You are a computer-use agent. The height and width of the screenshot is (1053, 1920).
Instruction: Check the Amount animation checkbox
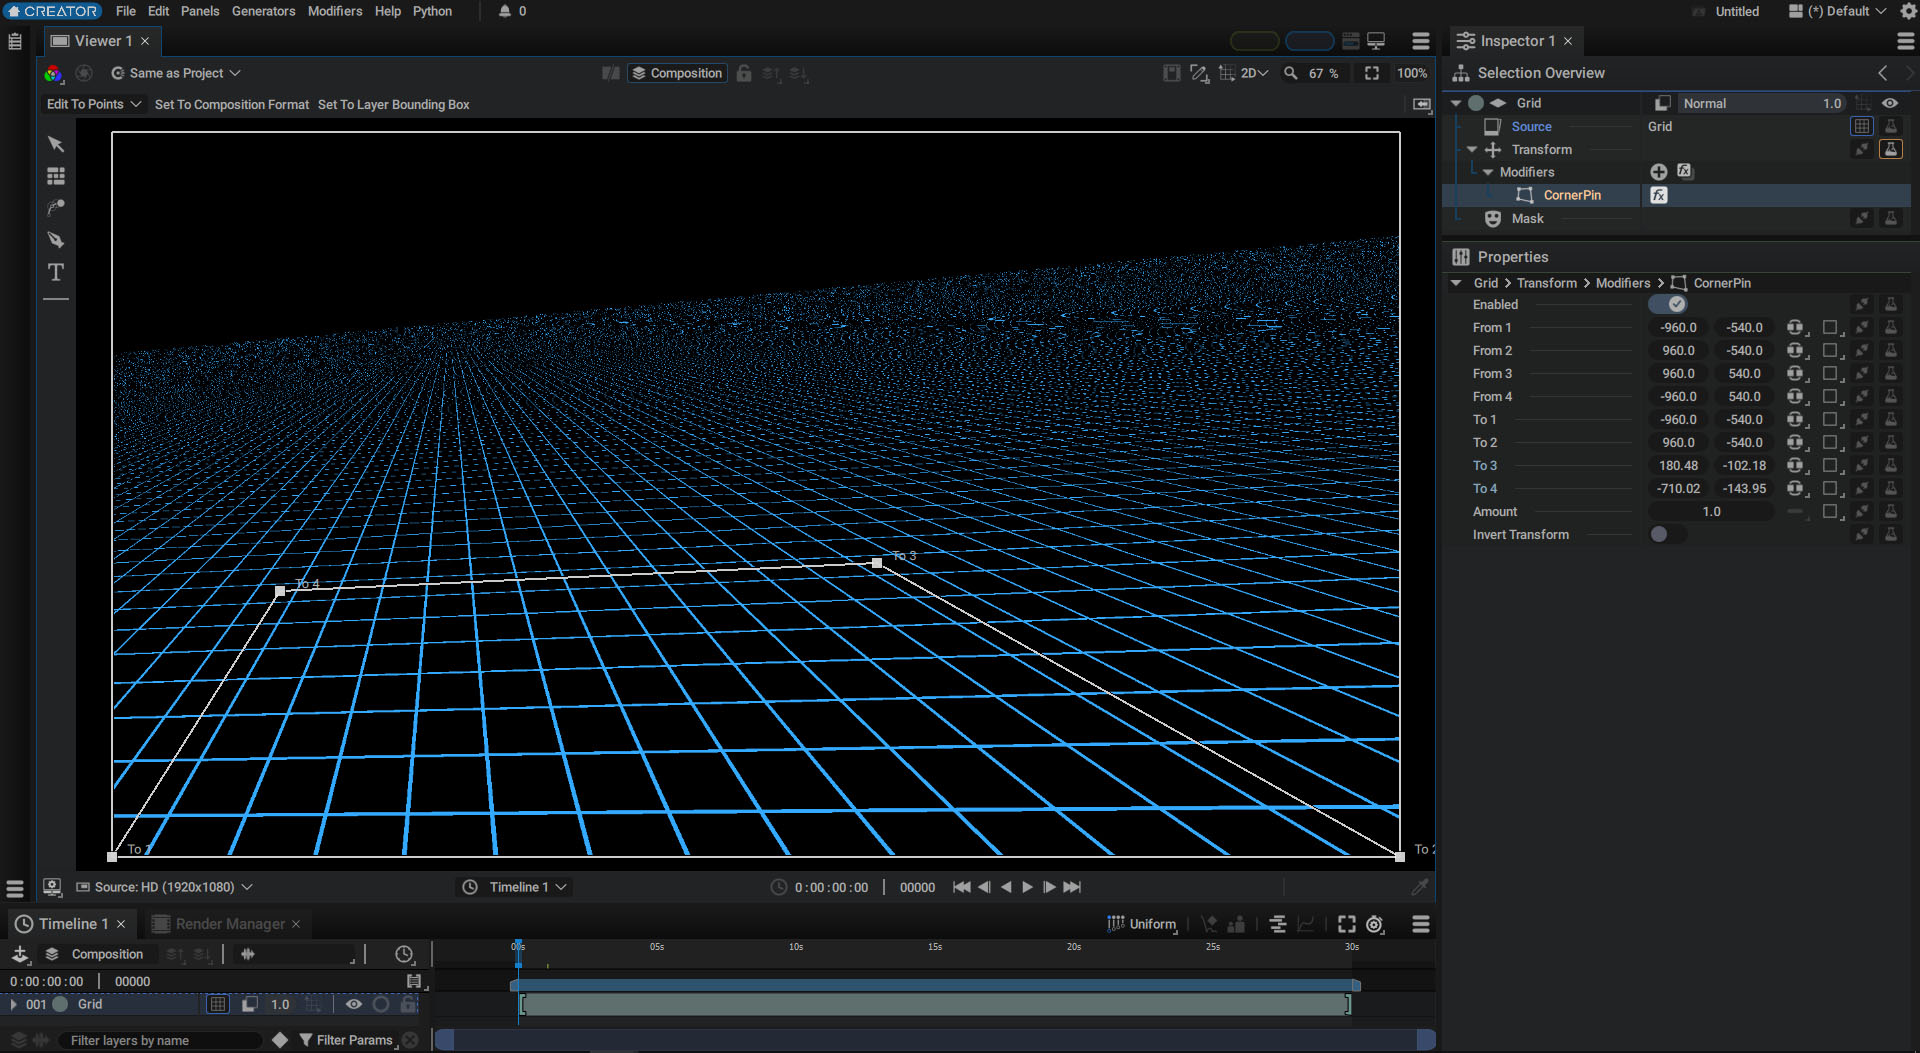coord(1830,512)
